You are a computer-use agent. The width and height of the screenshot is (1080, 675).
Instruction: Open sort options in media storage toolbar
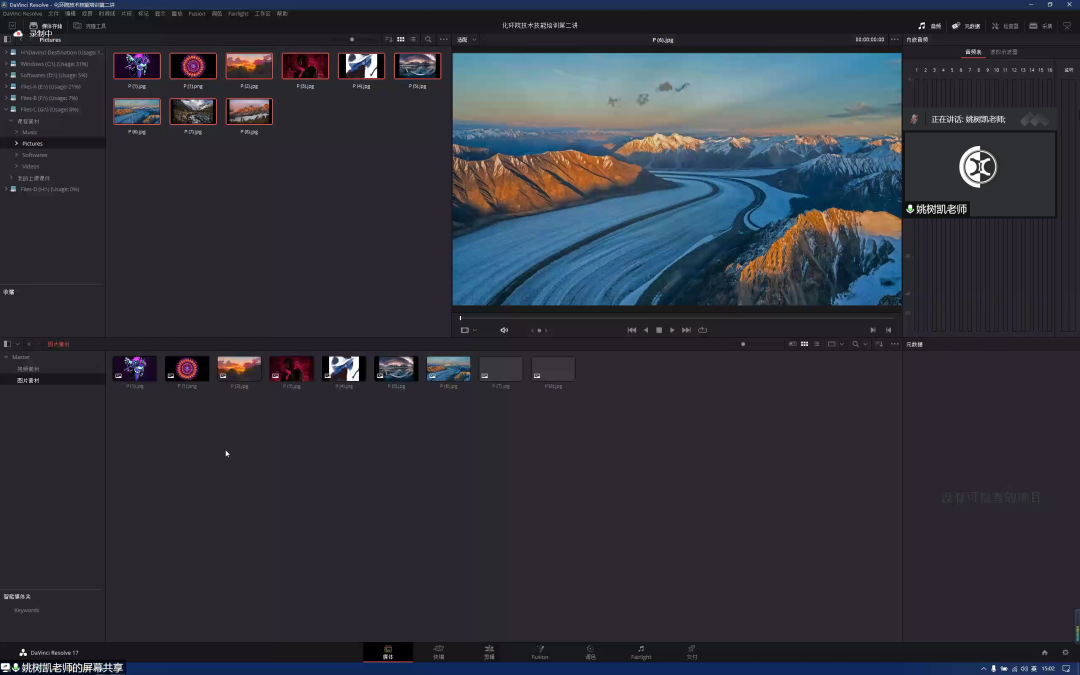coord(388,39)
